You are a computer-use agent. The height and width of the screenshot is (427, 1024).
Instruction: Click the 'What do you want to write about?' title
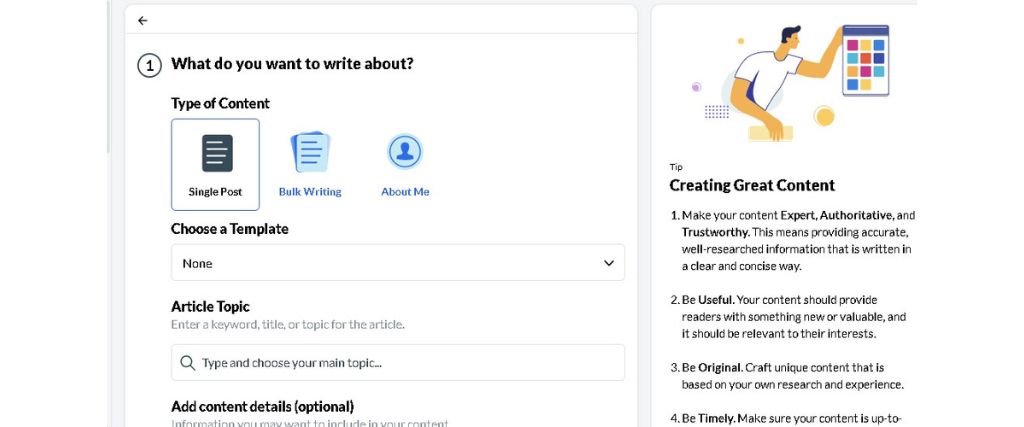tap(292, 64)
